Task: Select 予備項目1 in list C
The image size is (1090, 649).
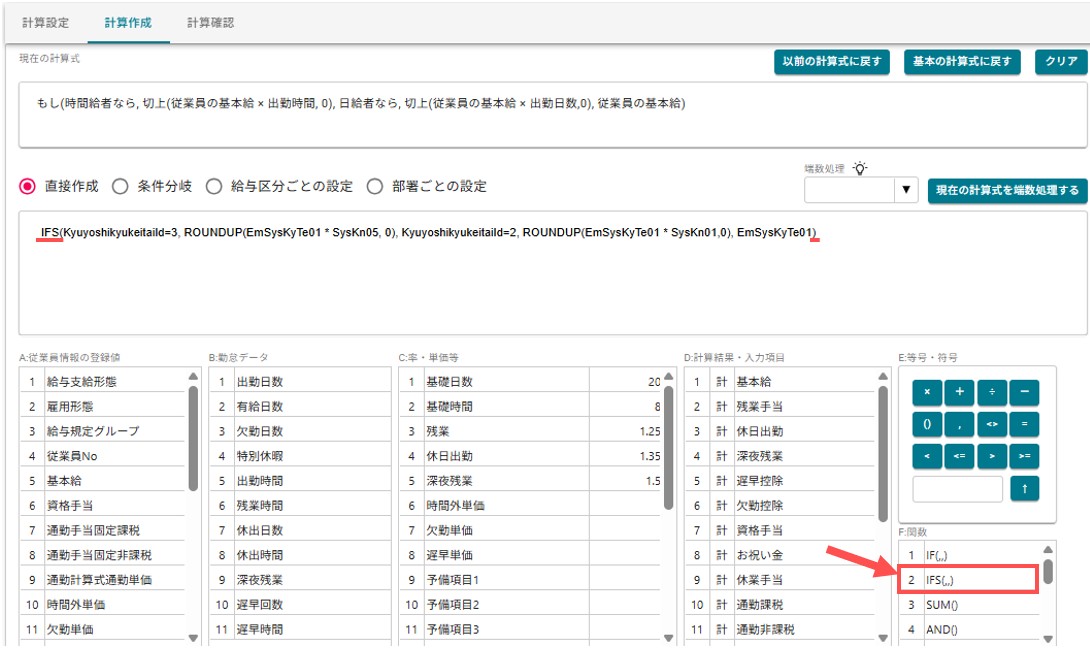Action: 531,580
